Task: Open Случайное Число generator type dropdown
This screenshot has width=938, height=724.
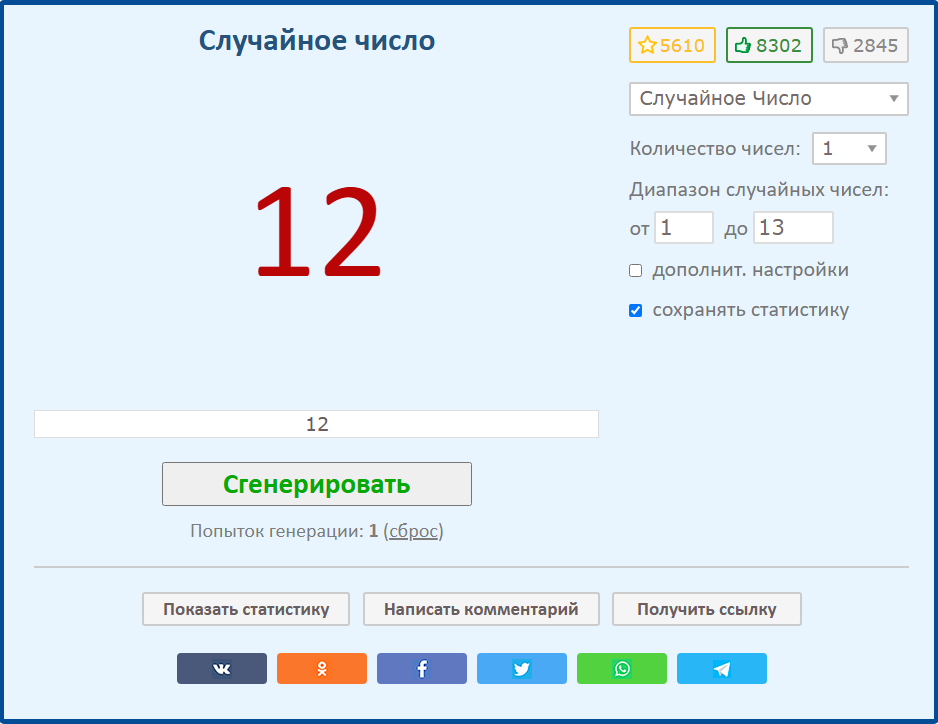Action: coord(769,99)
